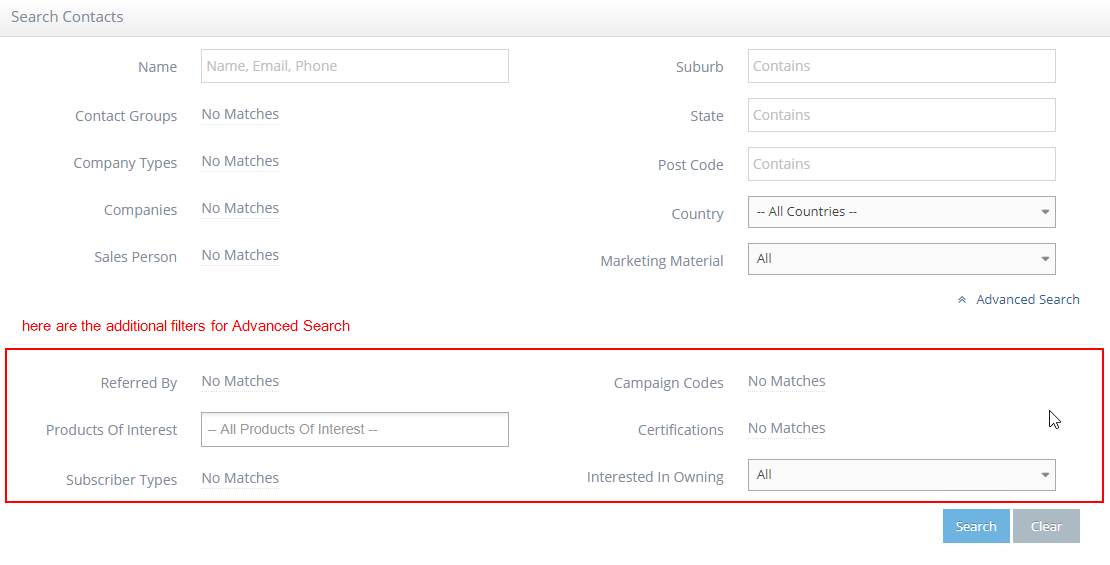This screenshot has height=565, width=1110.
Task: Click No Matches next to Subscriber Types
Action: 240,478
